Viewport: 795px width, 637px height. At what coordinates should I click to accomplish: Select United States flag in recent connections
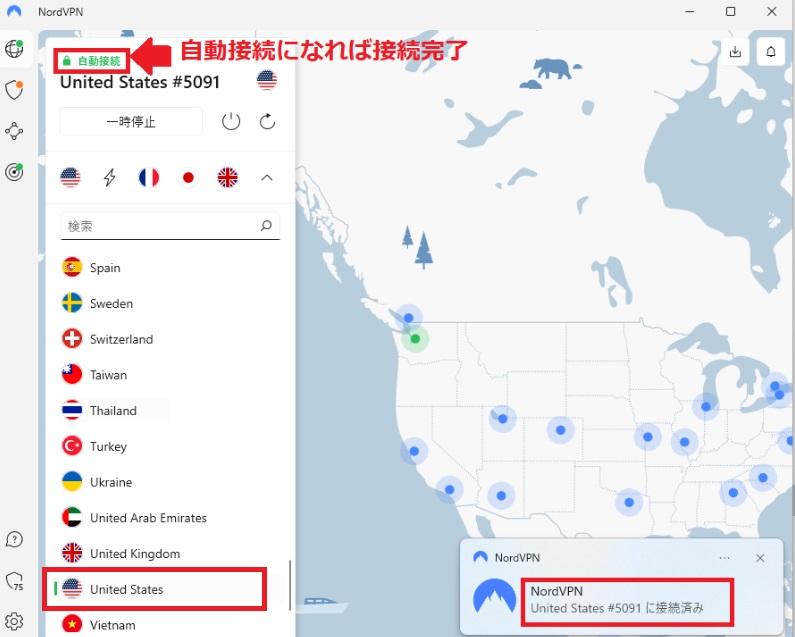(70, 178)
